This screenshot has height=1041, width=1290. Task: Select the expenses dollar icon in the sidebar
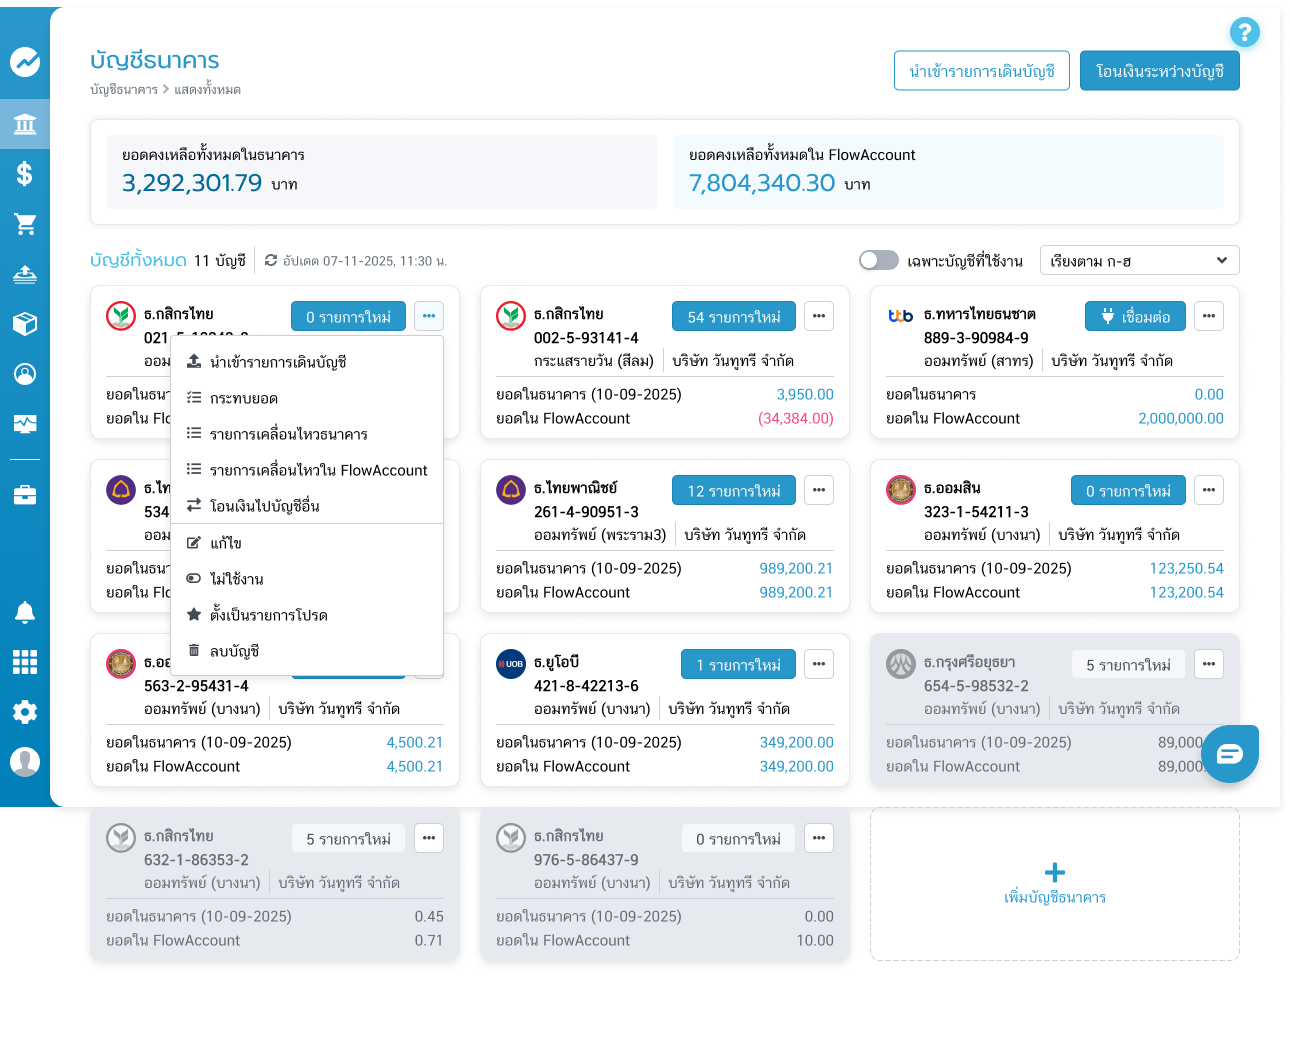[x=25, y=174]
